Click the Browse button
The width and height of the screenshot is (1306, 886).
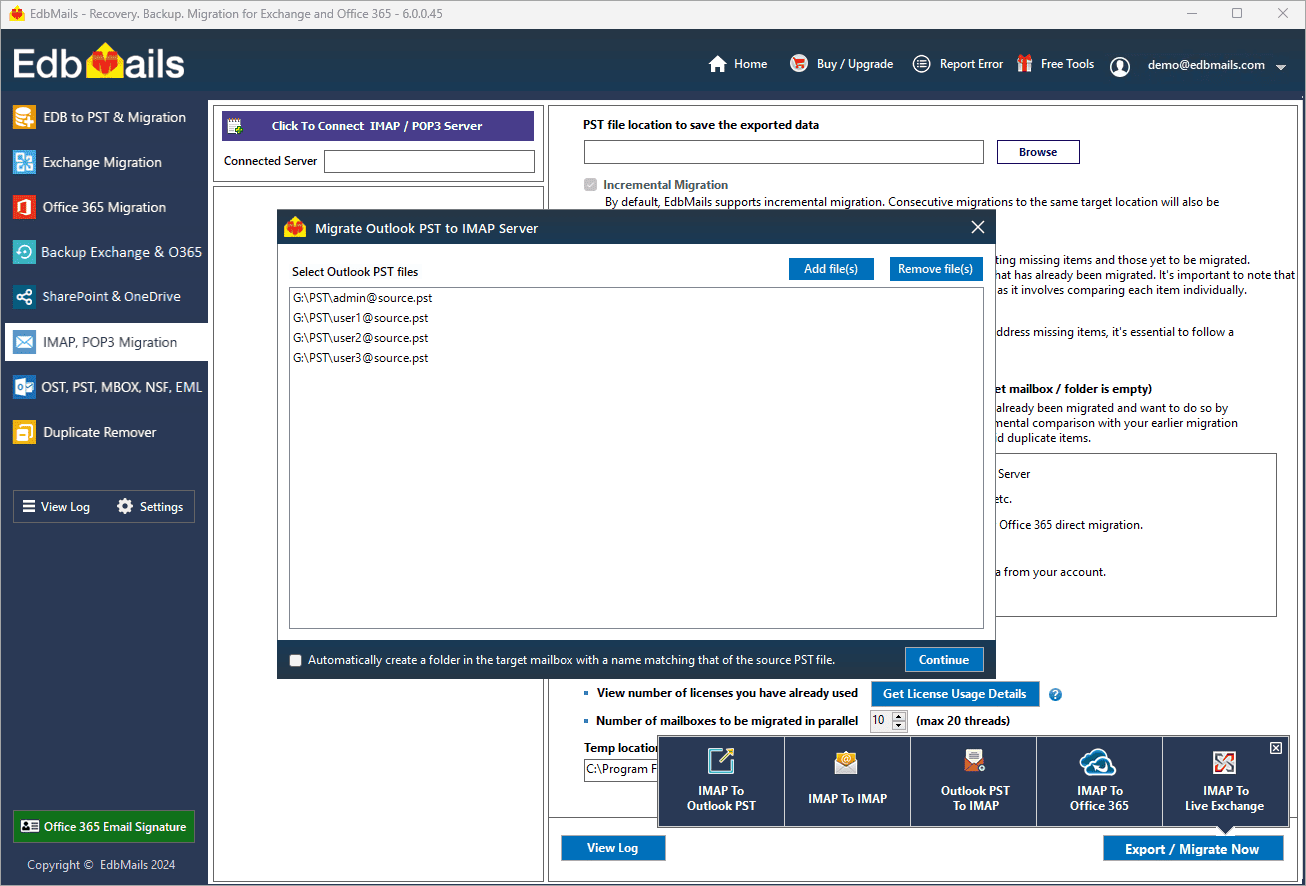pos(1038,152)
